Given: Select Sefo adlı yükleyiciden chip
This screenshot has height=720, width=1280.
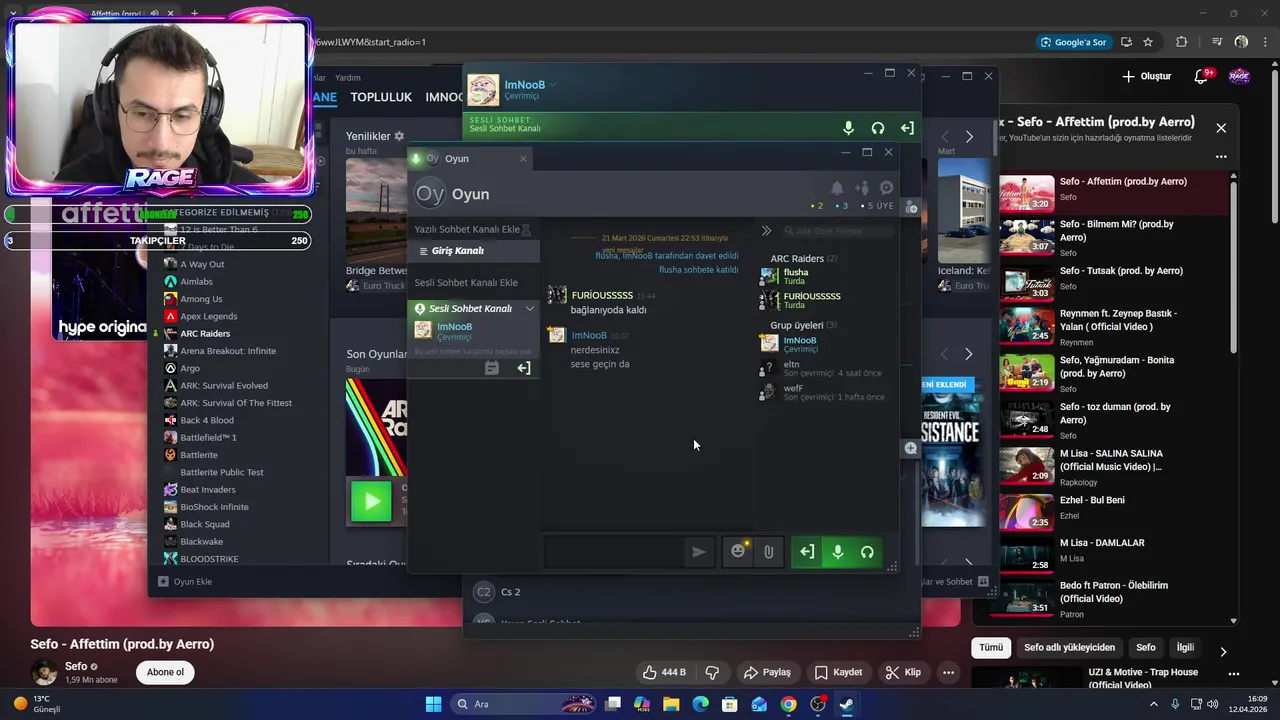Looking at the screenshot, I should [1069, 647].
